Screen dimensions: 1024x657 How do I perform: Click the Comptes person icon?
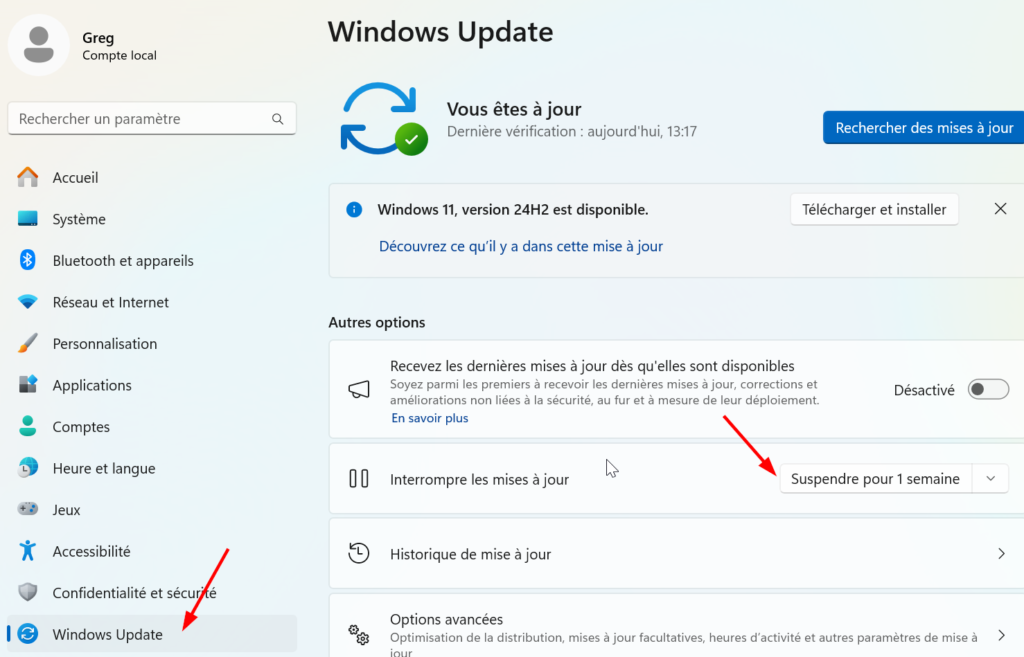27,426
